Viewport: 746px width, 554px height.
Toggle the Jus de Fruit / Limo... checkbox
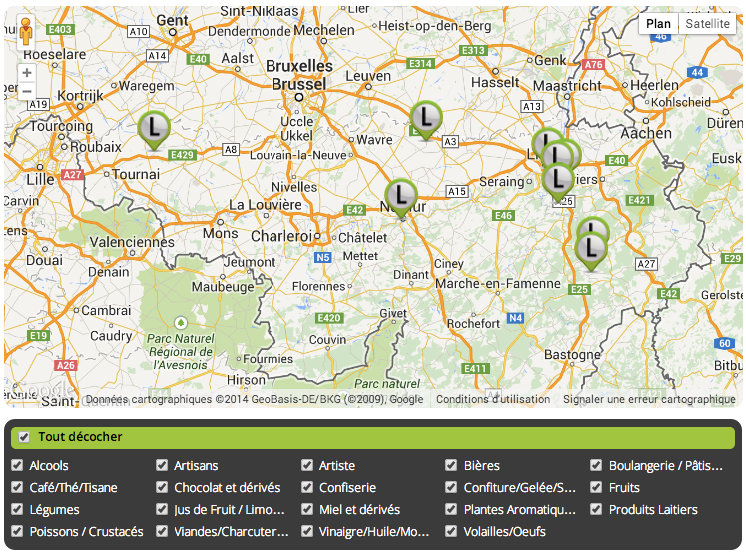162,509
